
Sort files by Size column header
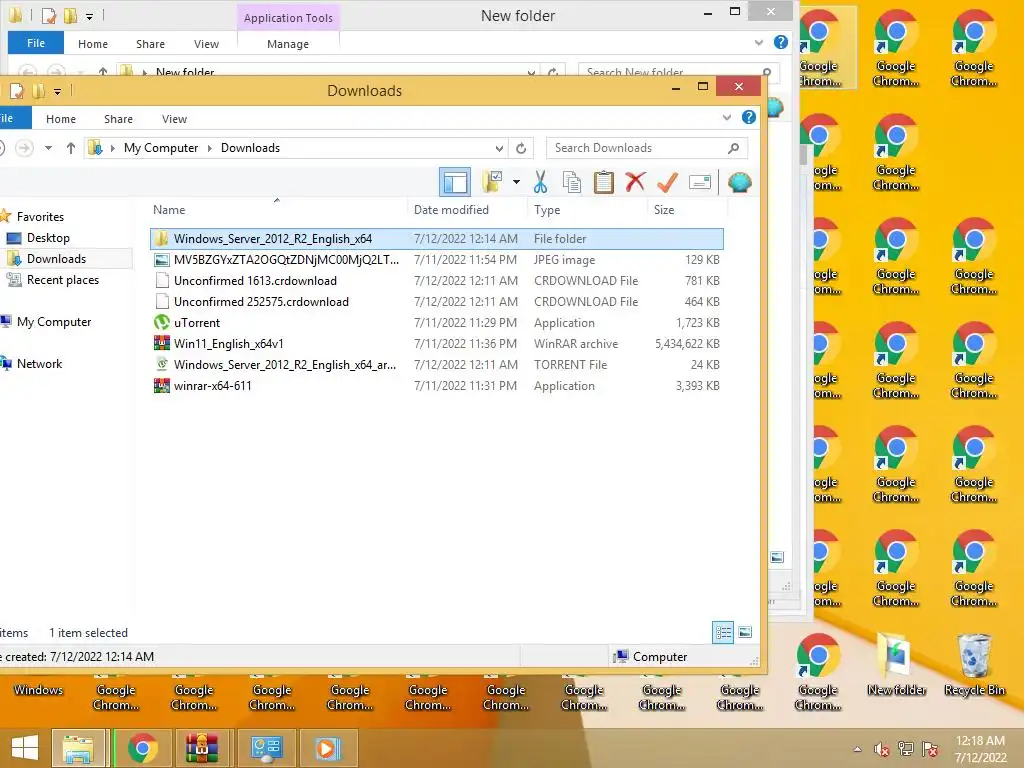coord(664,210)
